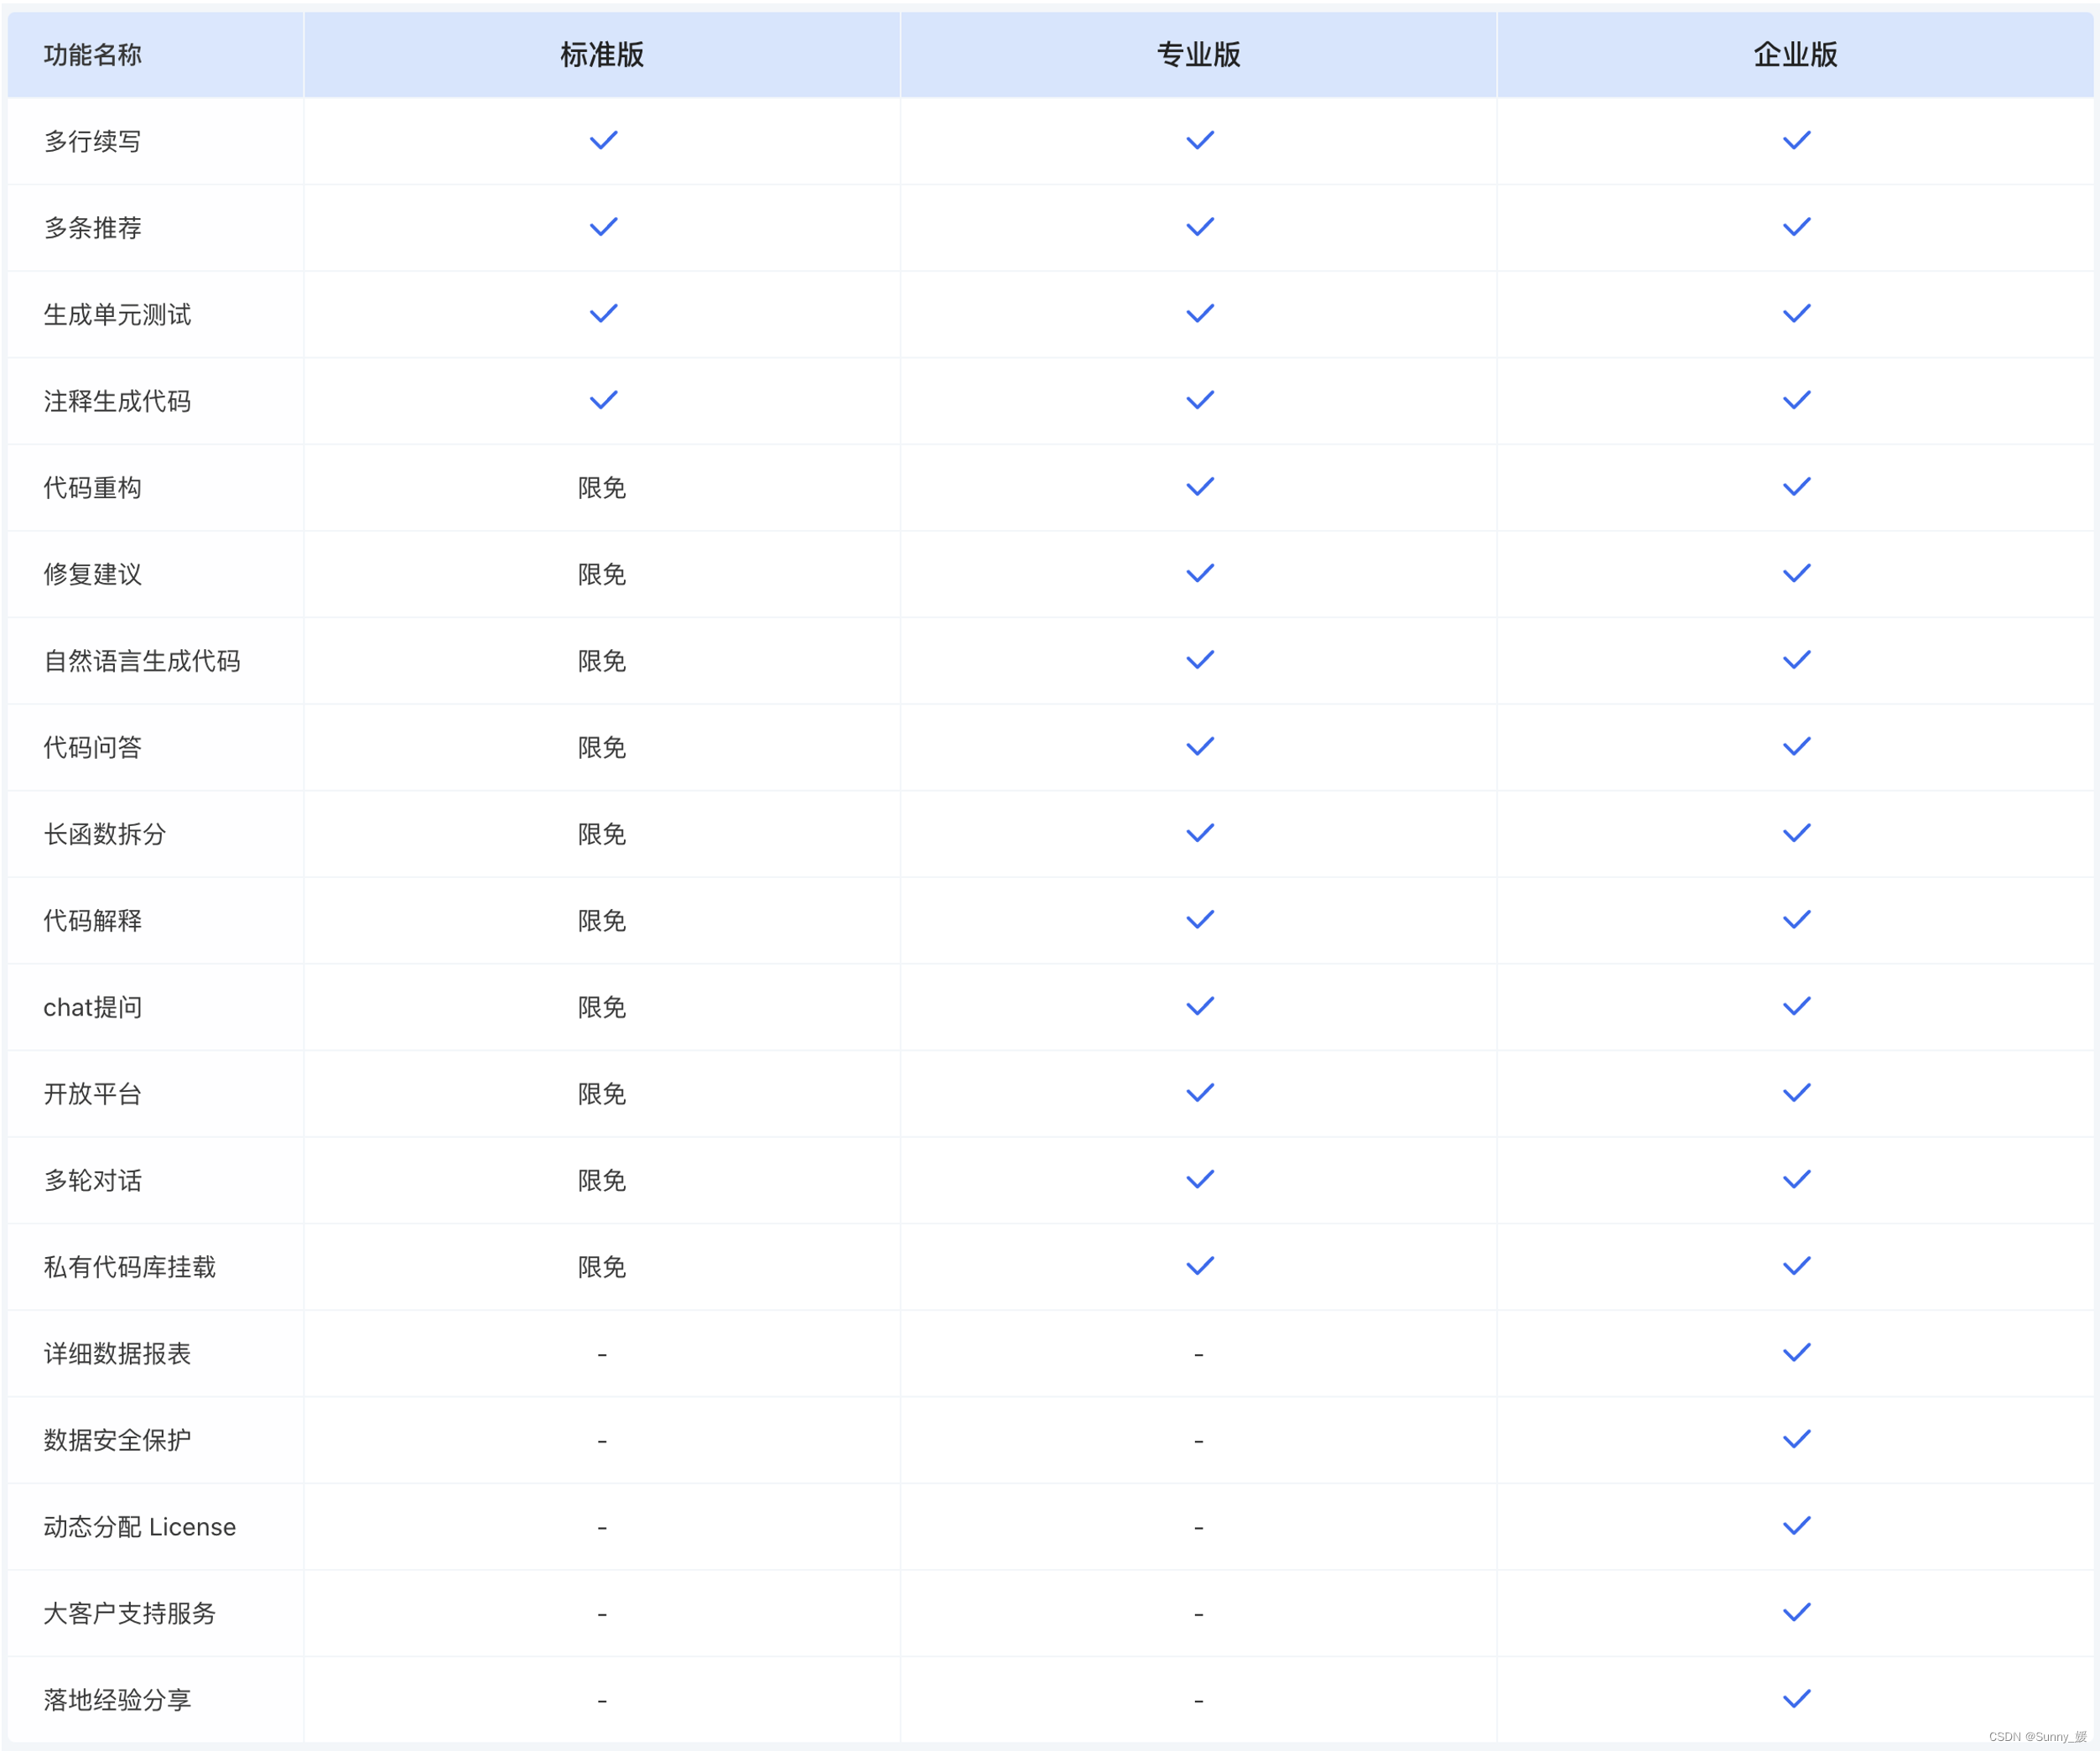Image resolution: width=2100 pixels, height=1751 pixels.
Task: Select the 专业版 column header
Action: 1198,55
